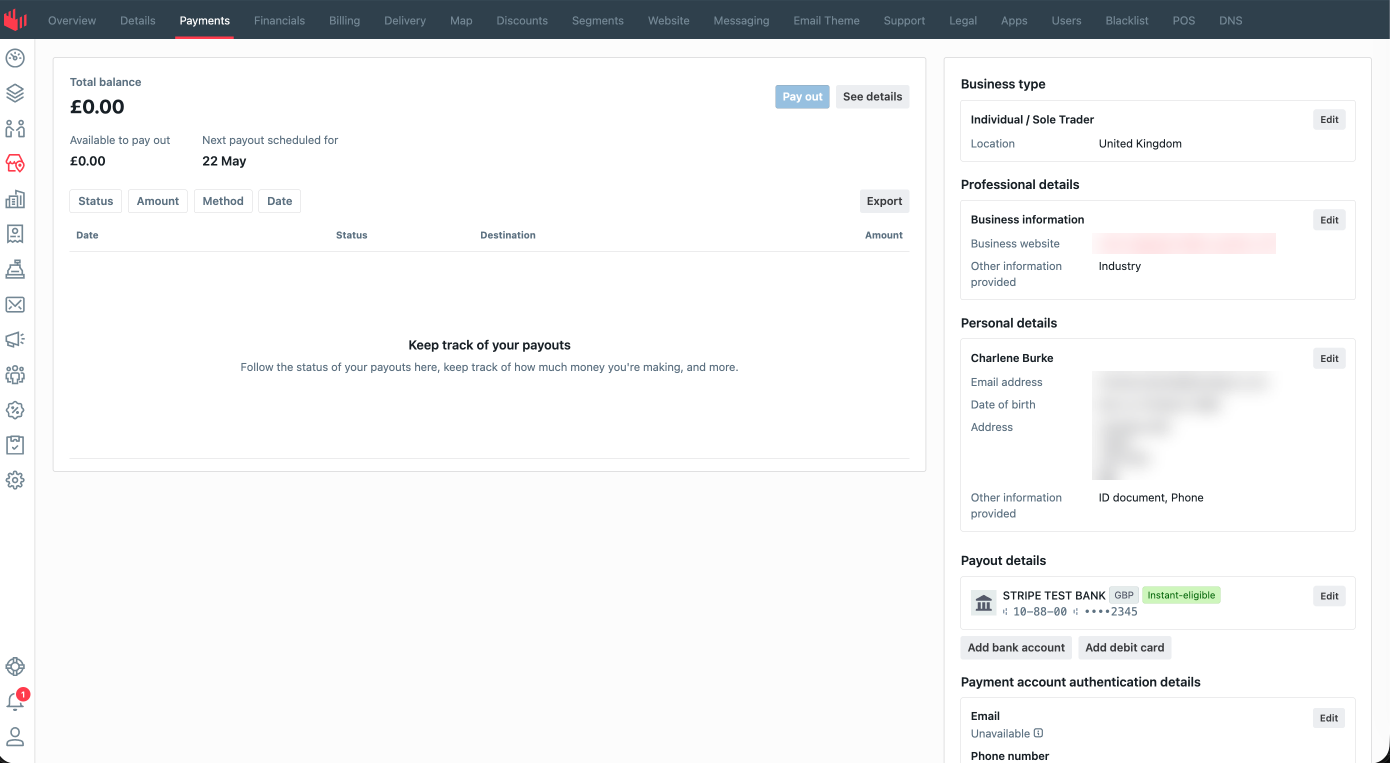Open the user profile icon
Screen dimensions: 1390x763
point(15,737)
